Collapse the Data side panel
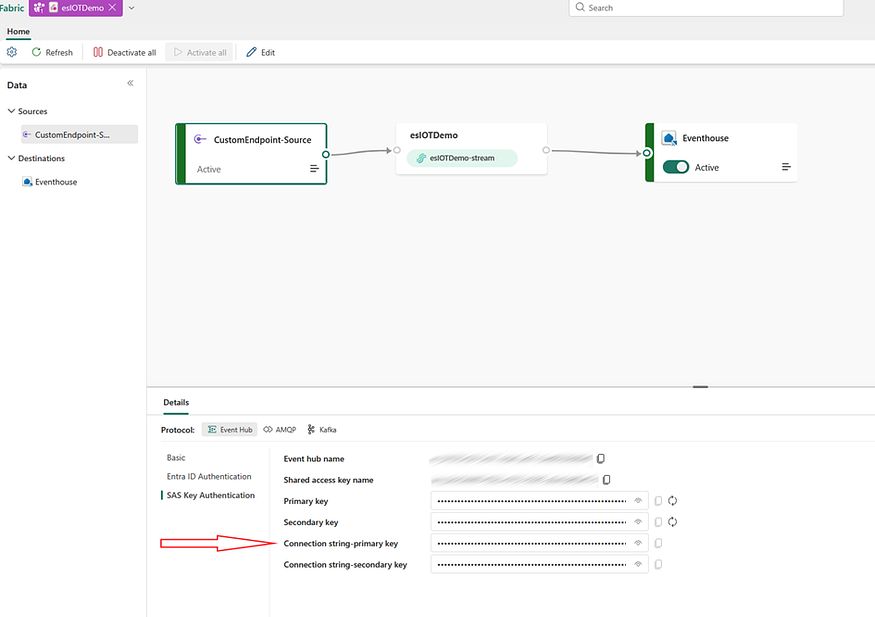The height and width of the screenshot is (617, 875). click(130, 84)
